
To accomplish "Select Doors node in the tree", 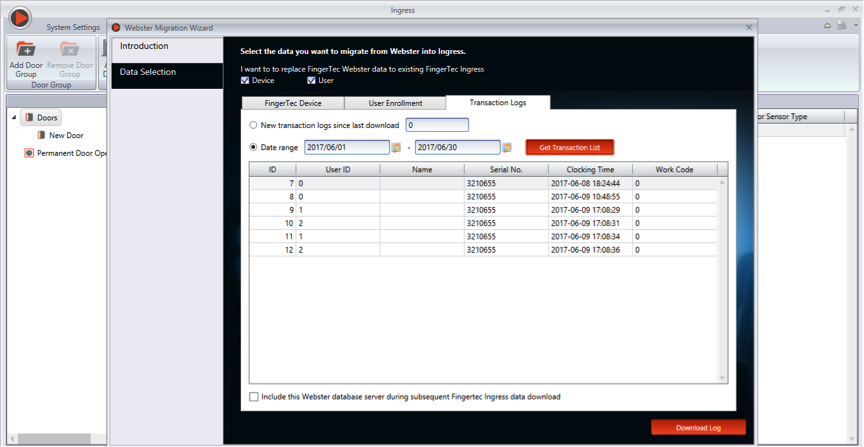I will (x=41, y=117).
